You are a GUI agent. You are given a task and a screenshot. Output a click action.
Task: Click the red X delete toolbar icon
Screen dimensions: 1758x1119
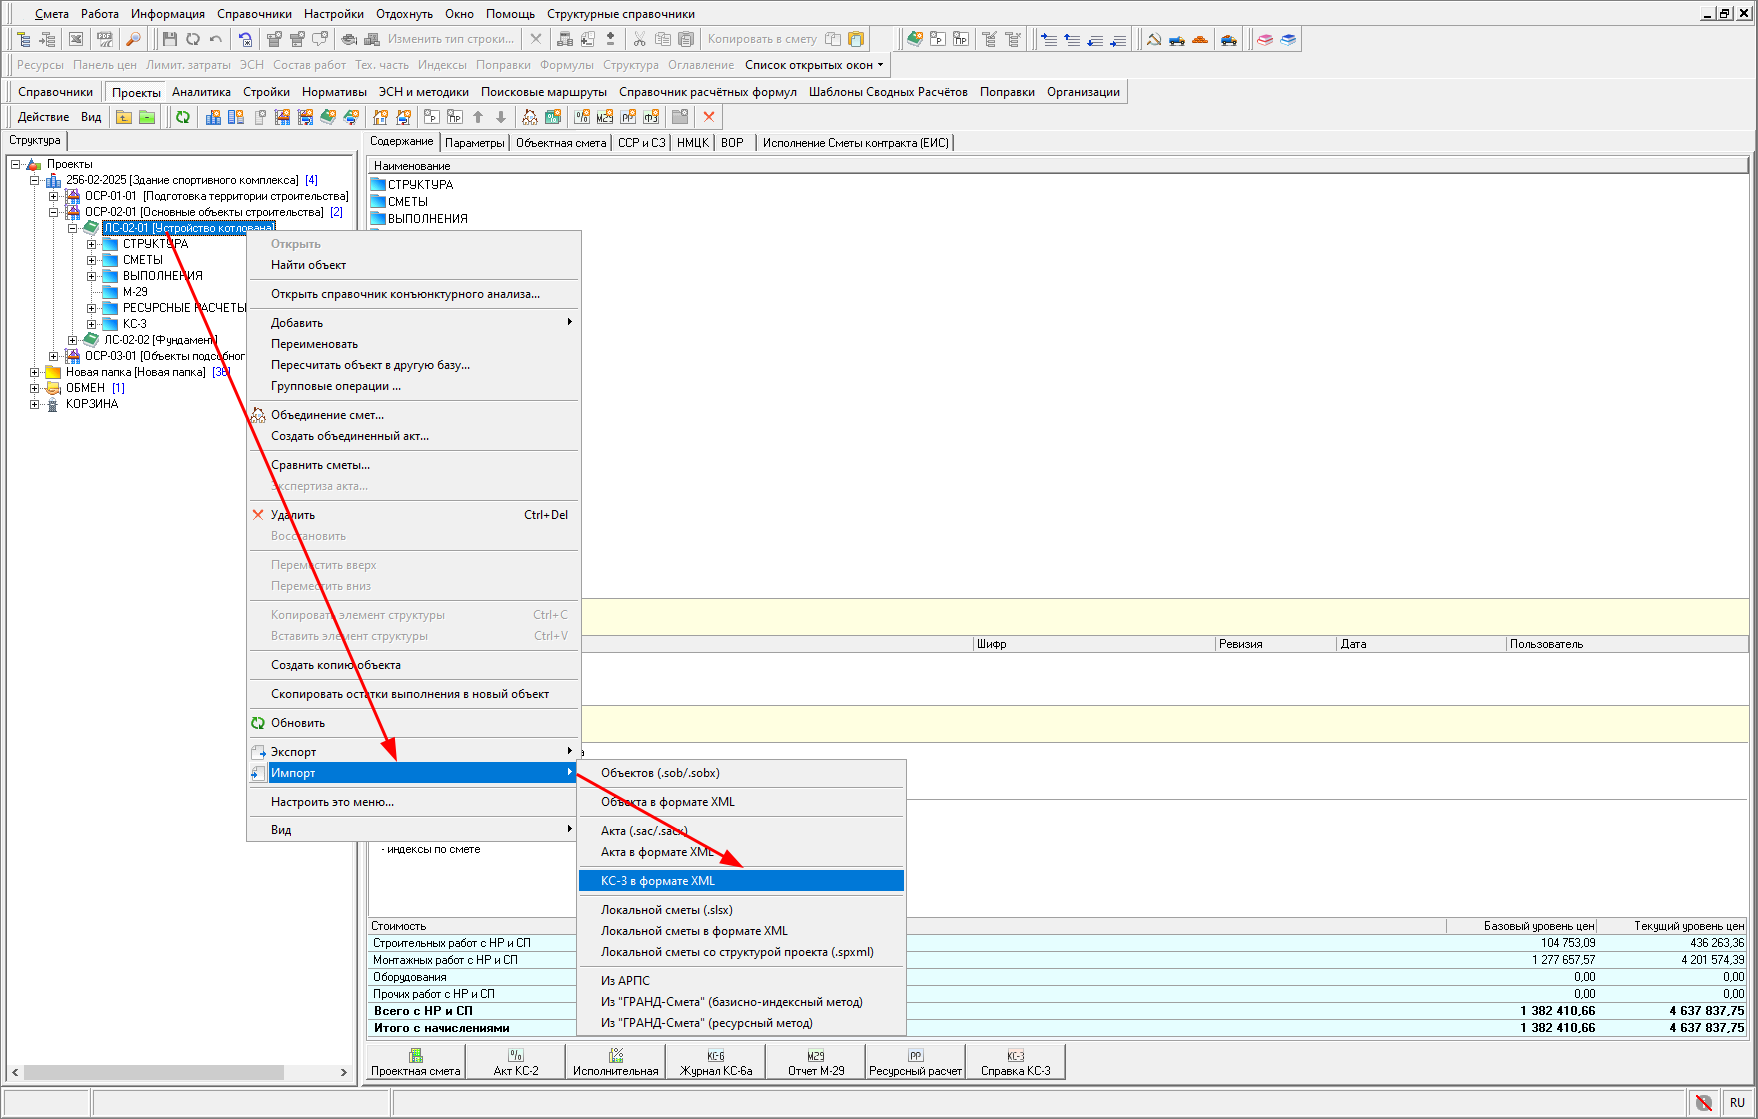[x=709, y=117]
